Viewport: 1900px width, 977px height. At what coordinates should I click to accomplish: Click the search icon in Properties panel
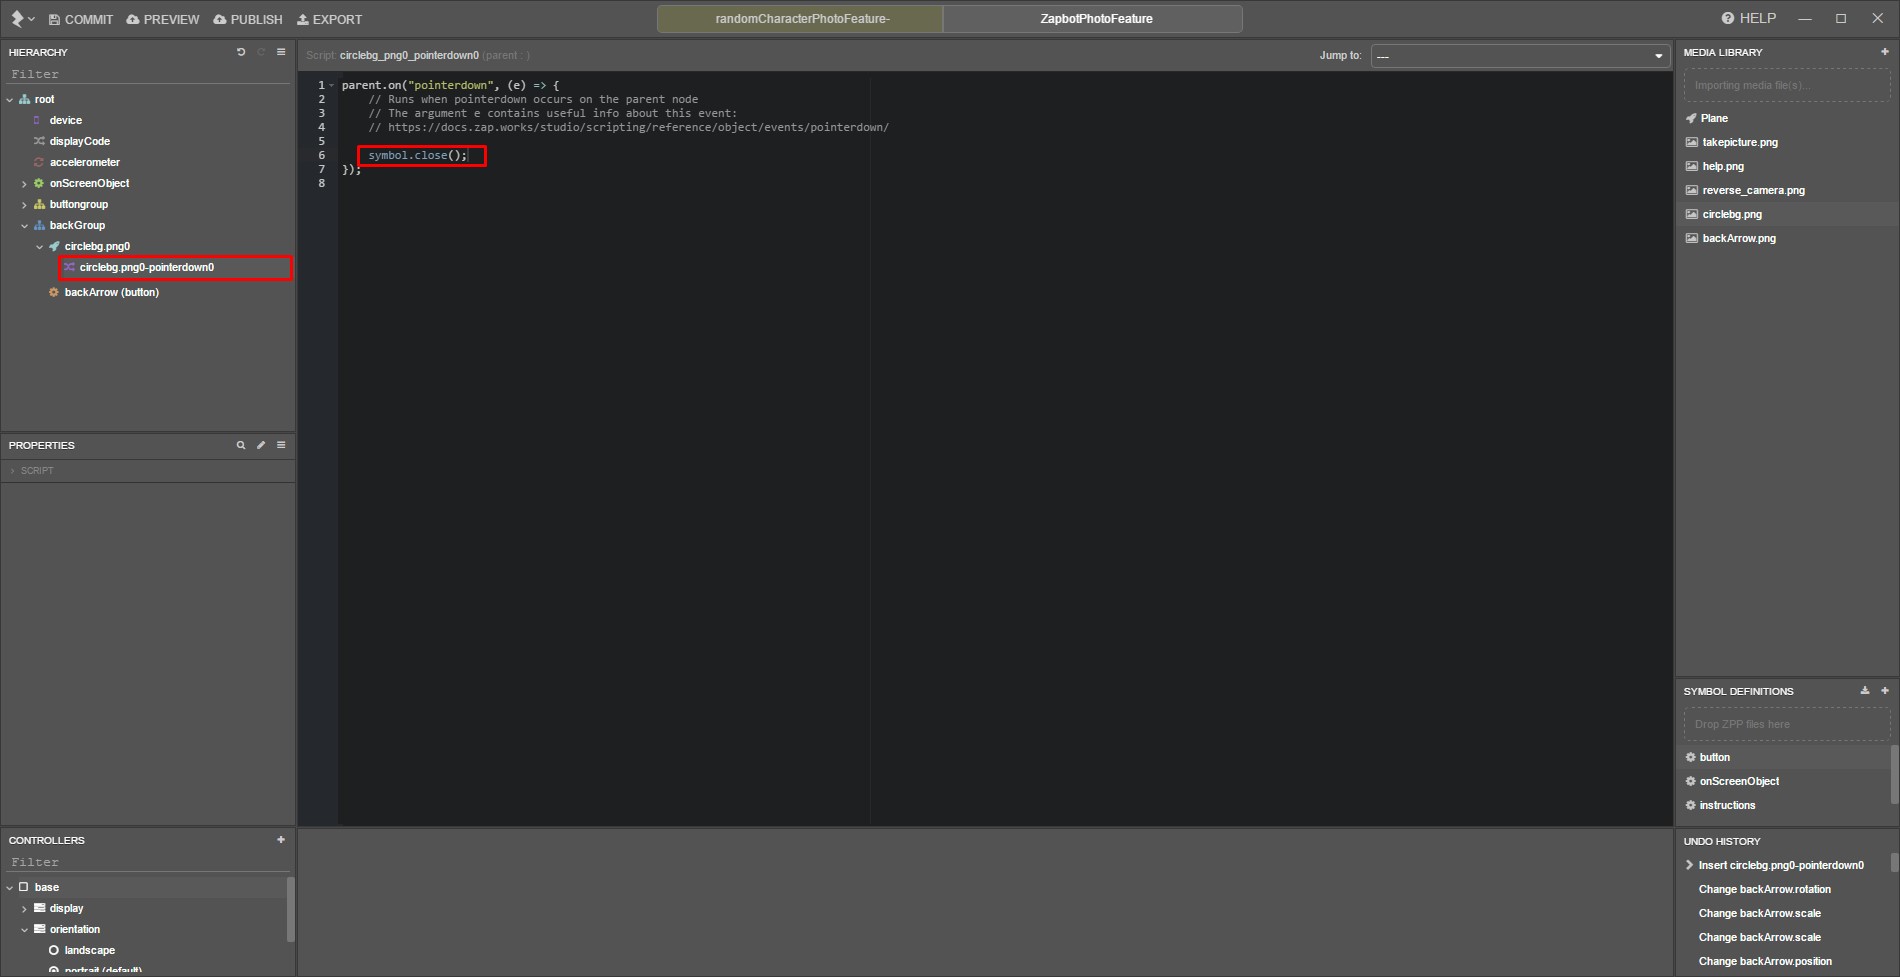[x=241, y=445]
